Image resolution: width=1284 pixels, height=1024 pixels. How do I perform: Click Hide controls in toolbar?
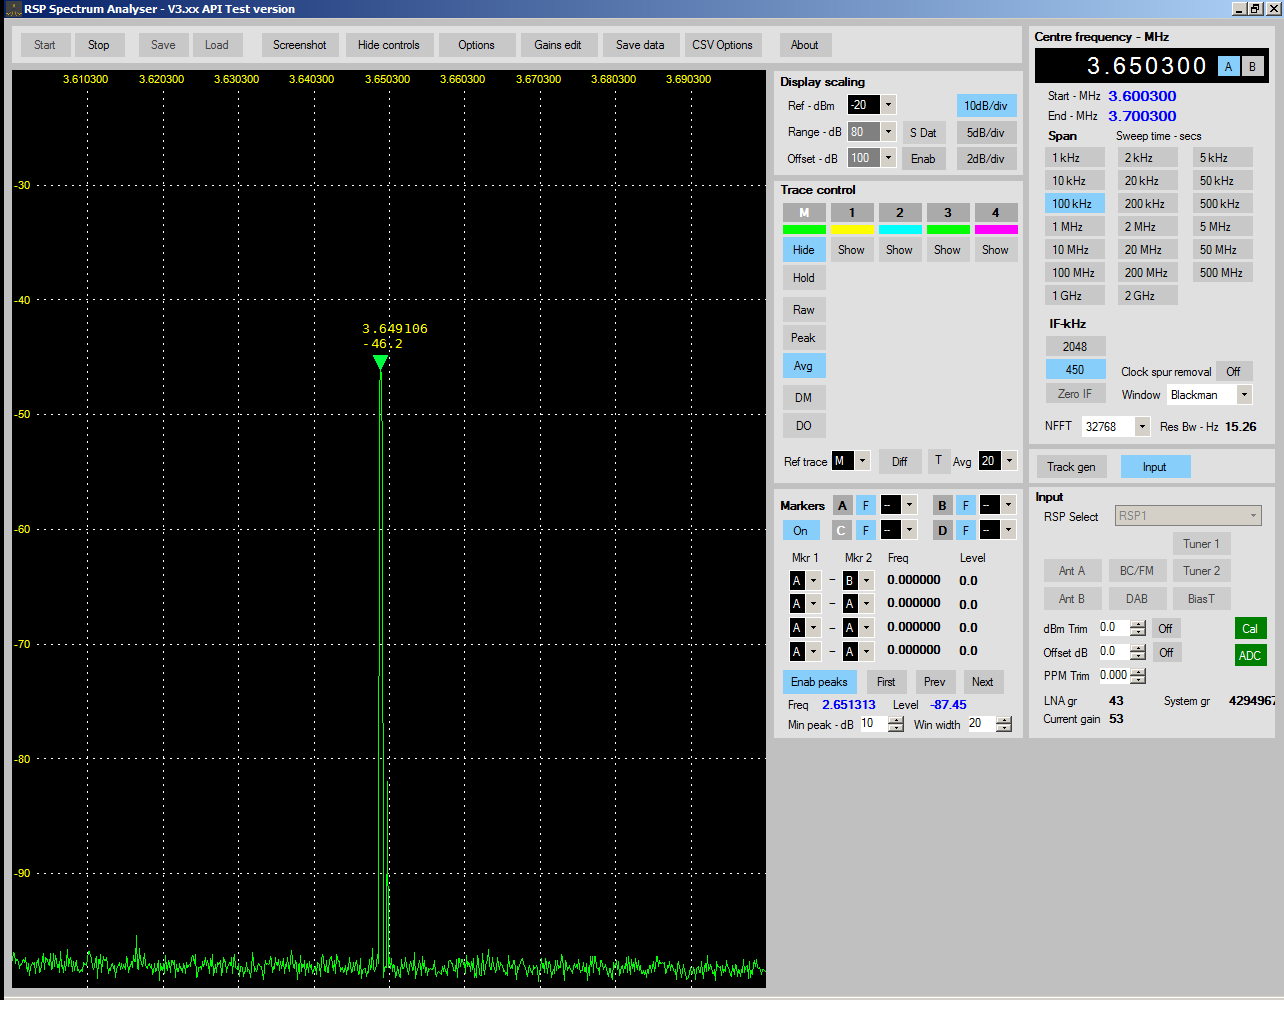(x=388, y=45)
